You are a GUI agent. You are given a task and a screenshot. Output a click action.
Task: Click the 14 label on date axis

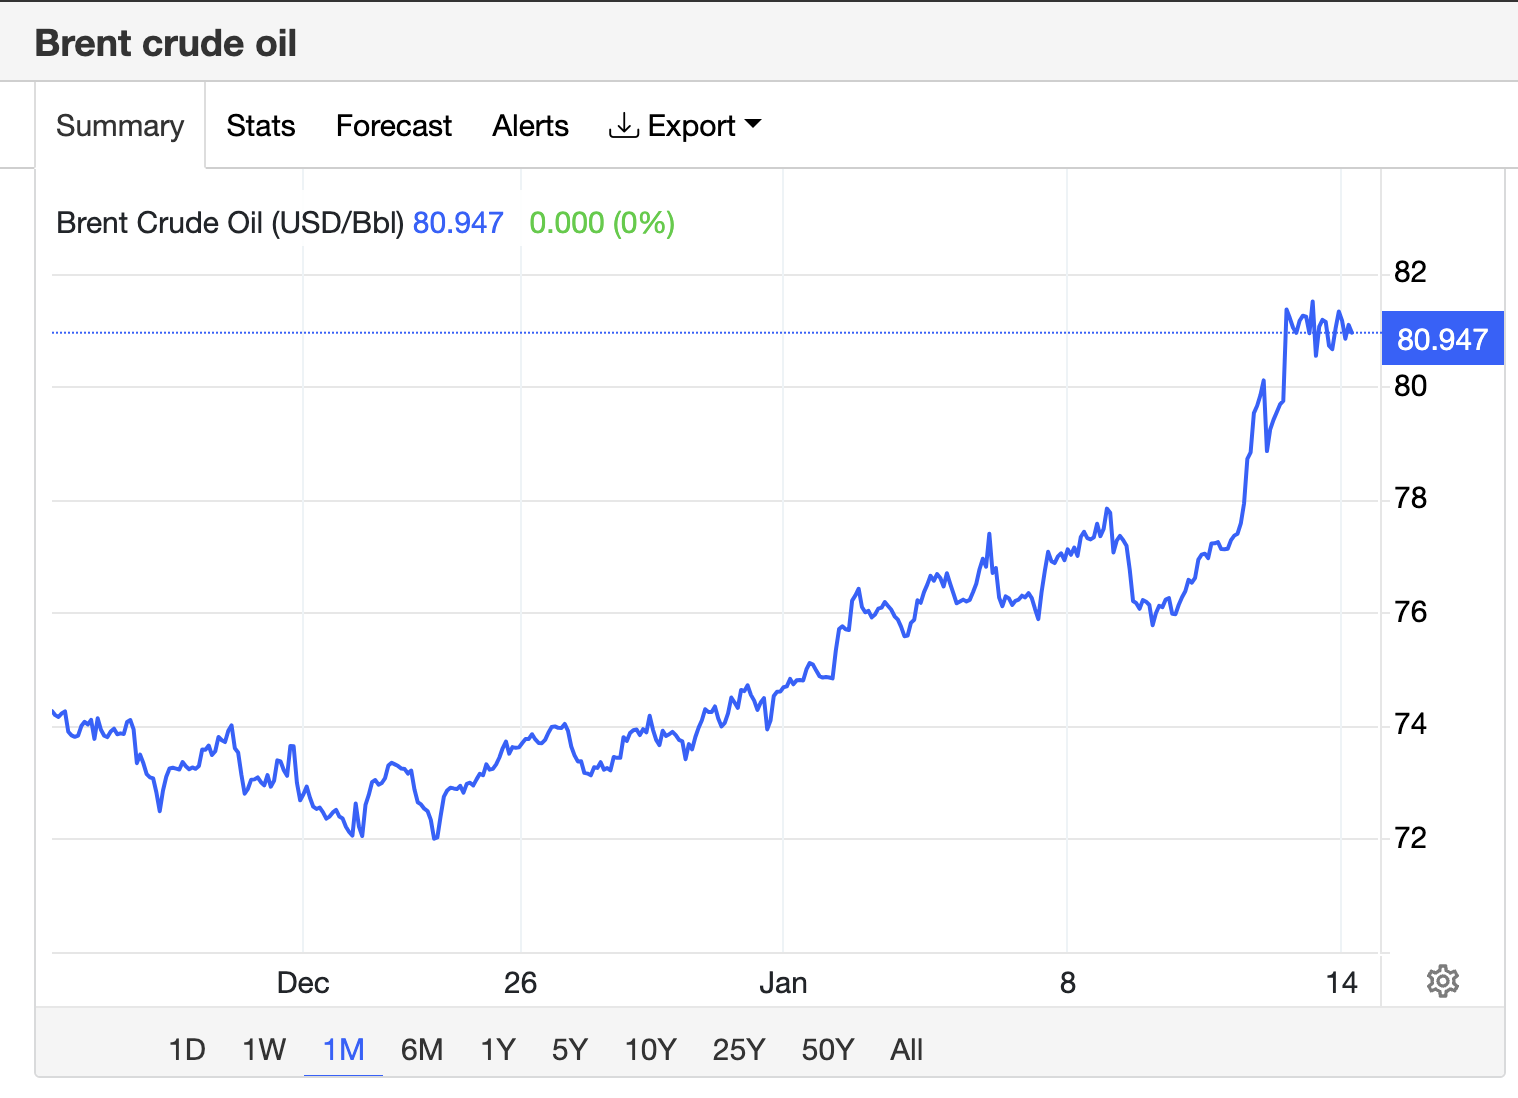tap(1342, 983)
